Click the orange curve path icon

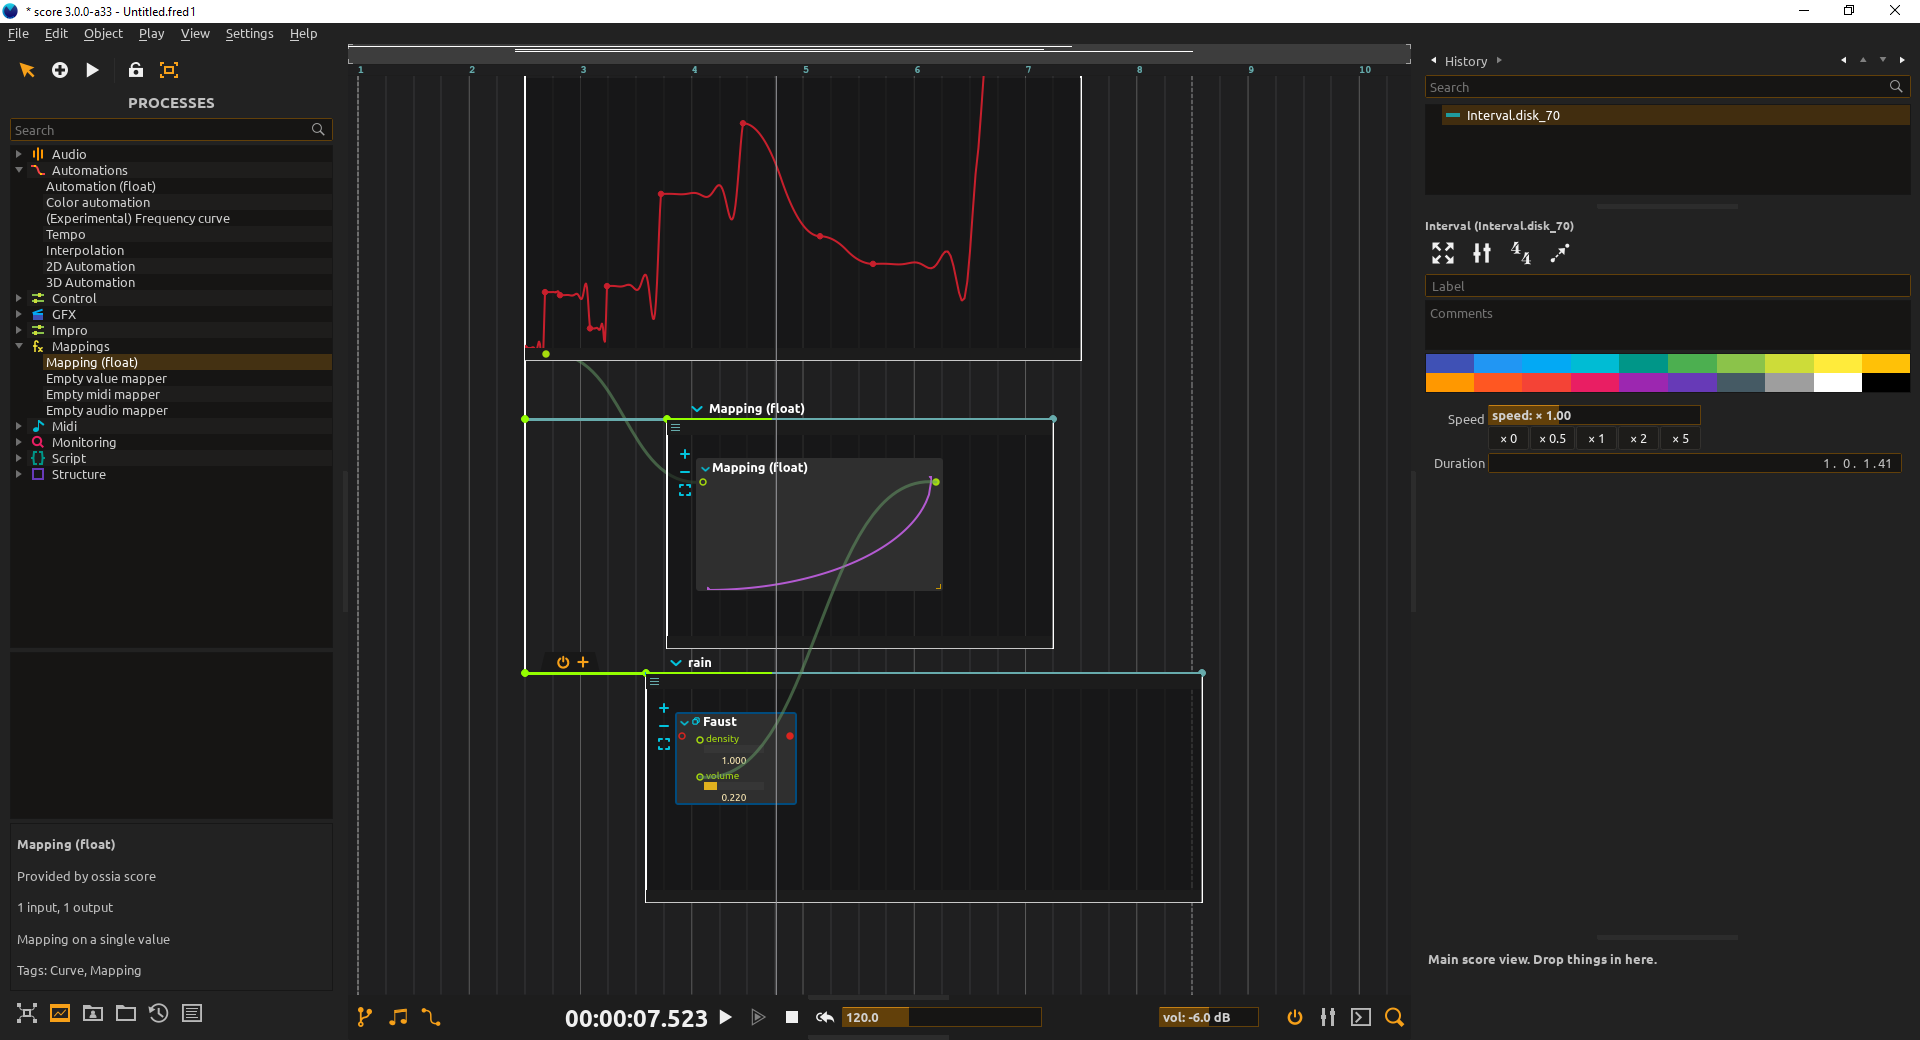[431, 1017]
